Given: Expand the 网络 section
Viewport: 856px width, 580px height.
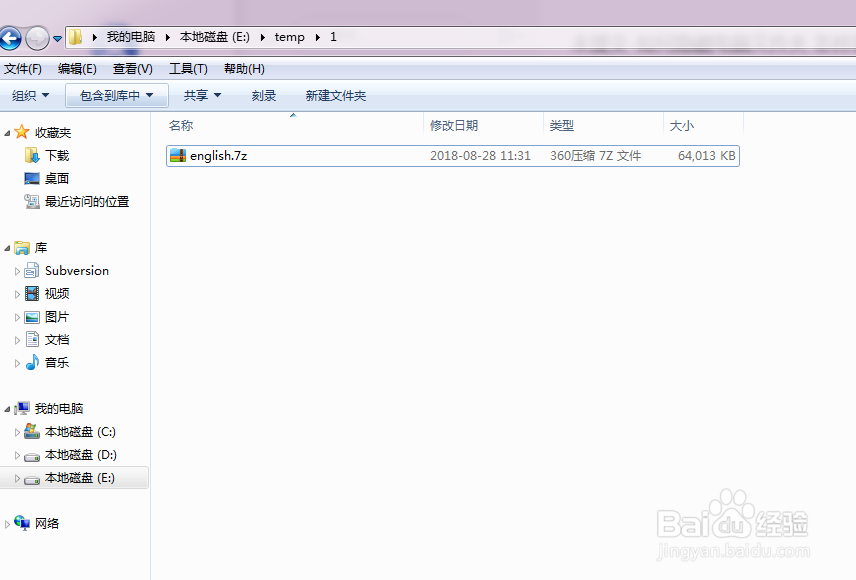Looking at the screenshot, I should [x=7, y=524].
